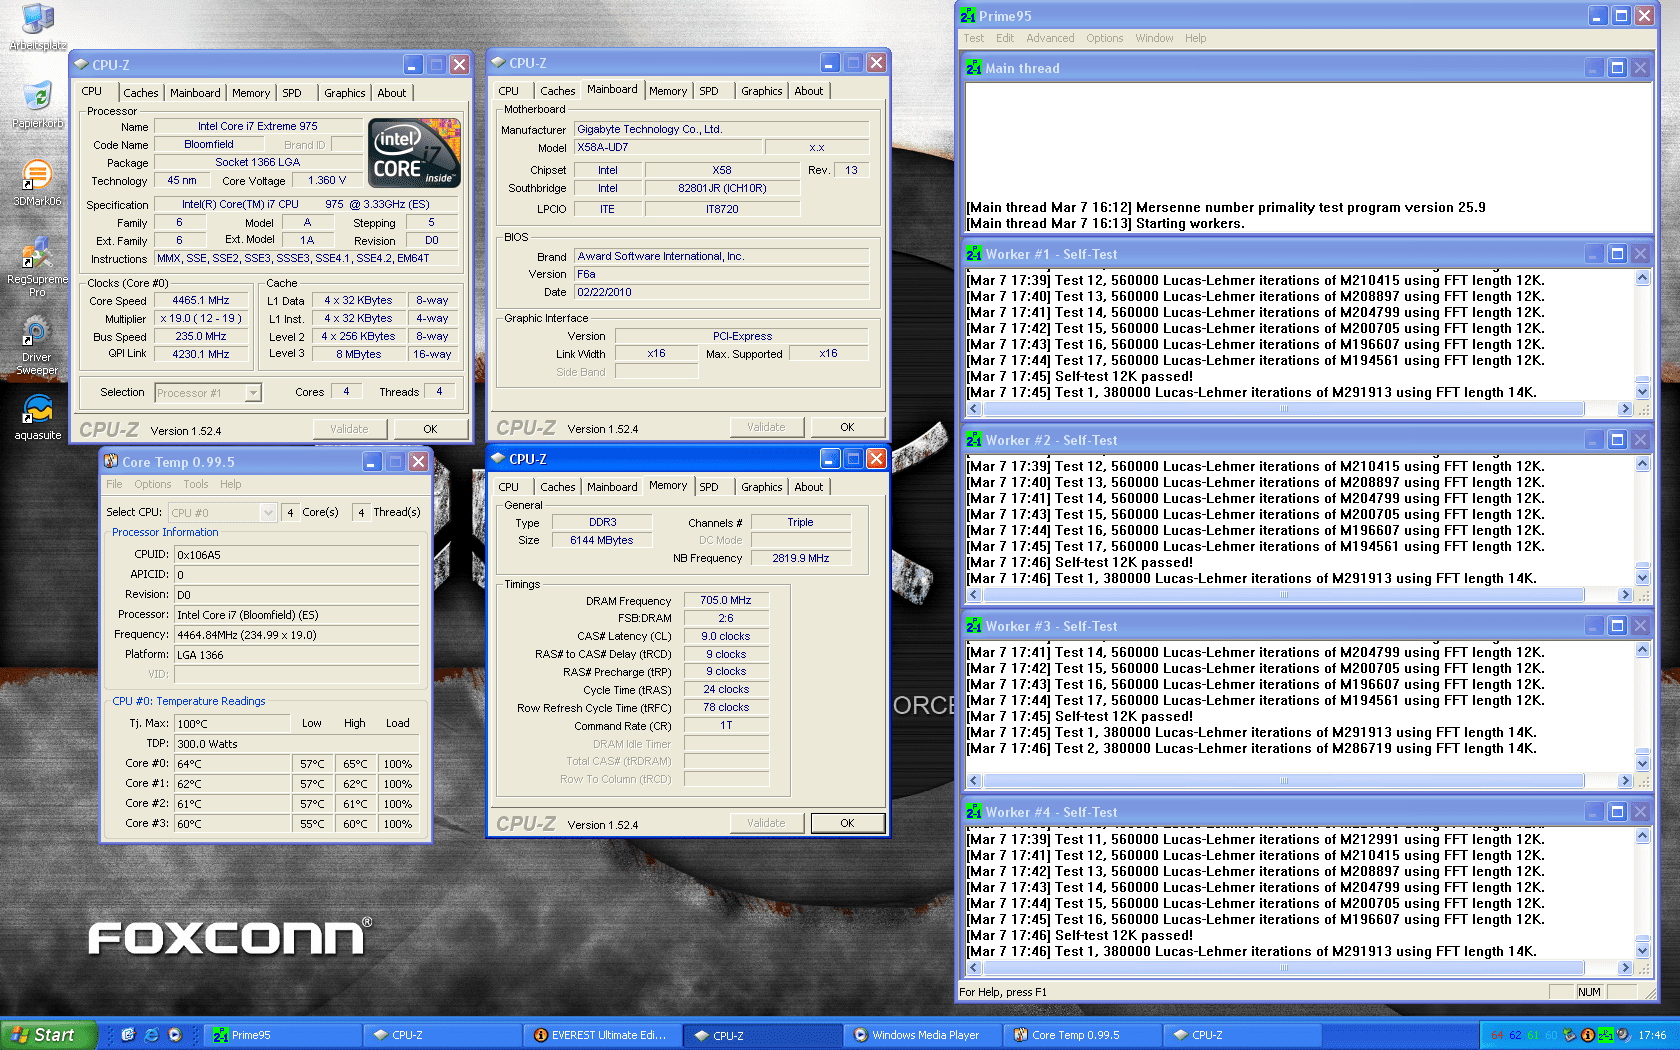Open the About tab in the Mainboard CPU-Z window
The width and height of the screenshot is (1680, 1050).
tap(809, 91)
